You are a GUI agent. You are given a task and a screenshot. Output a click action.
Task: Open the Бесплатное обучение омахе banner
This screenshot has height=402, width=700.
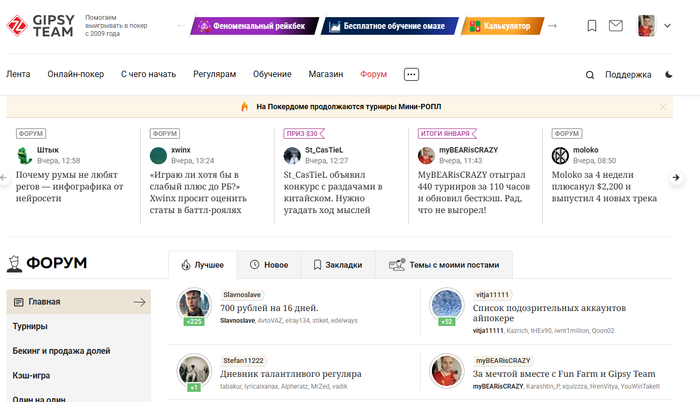389,26
